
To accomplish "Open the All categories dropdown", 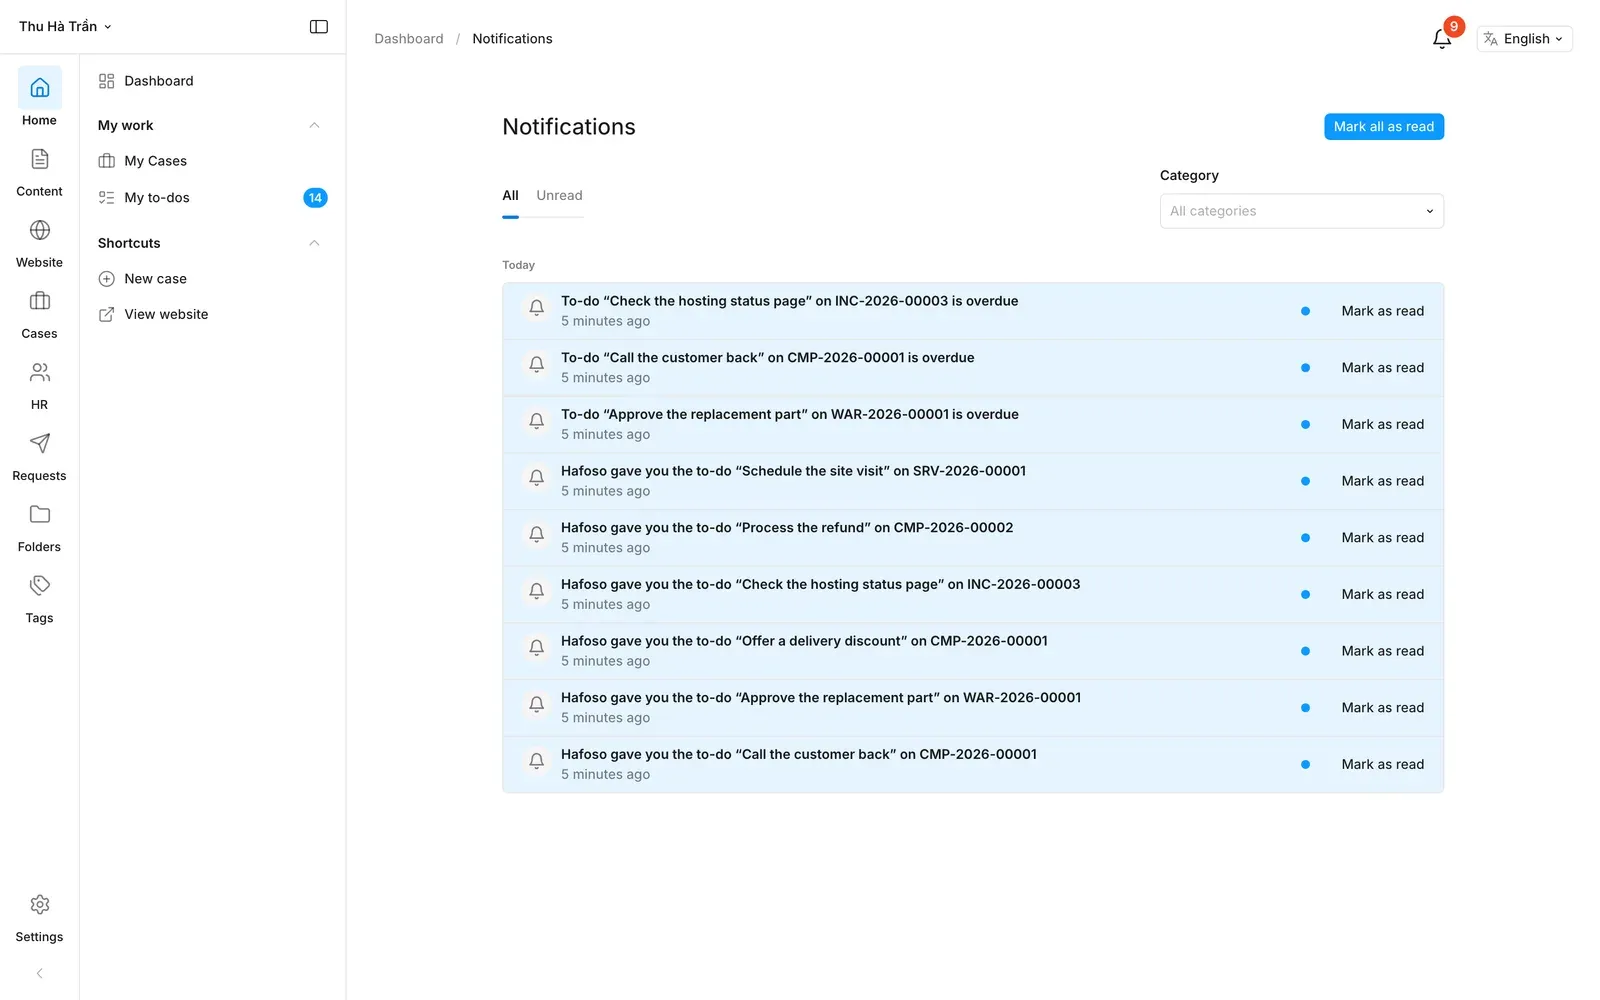I will [1301, 211].
